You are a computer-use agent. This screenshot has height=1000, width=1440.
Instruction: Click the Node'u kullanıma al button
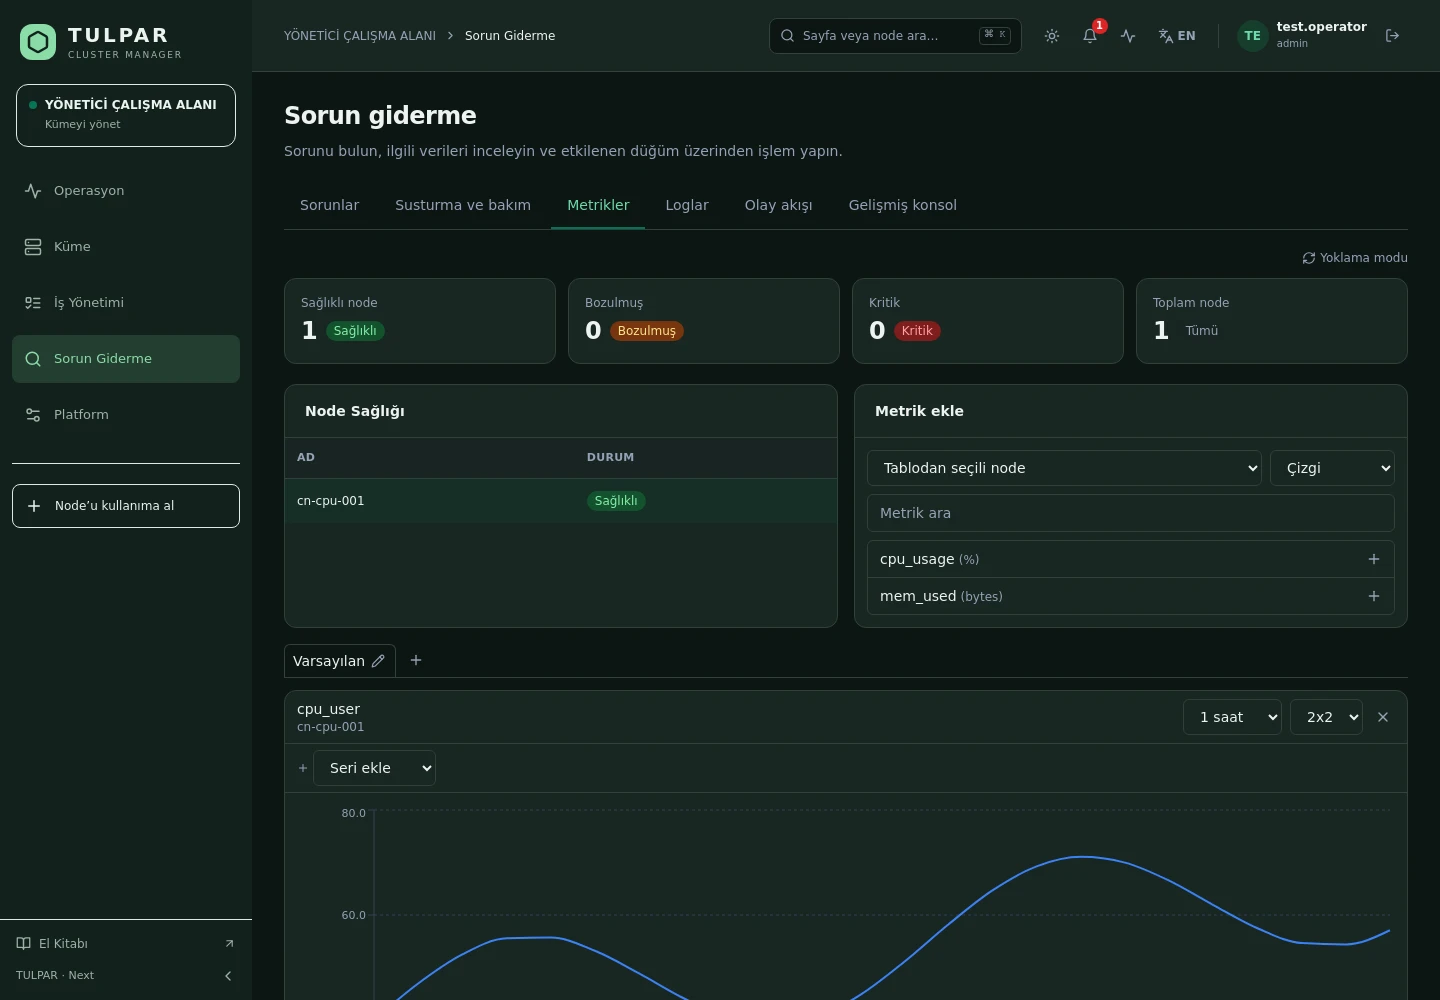(126, 506)
